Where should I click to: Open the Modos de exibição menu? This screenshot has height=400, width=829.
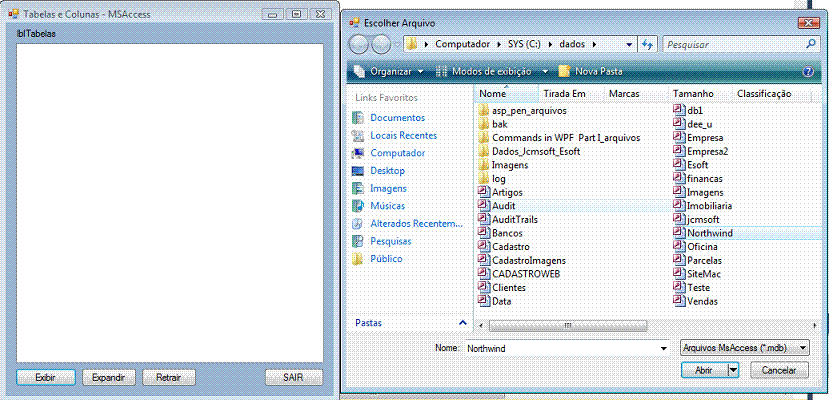tap(491, 71)
